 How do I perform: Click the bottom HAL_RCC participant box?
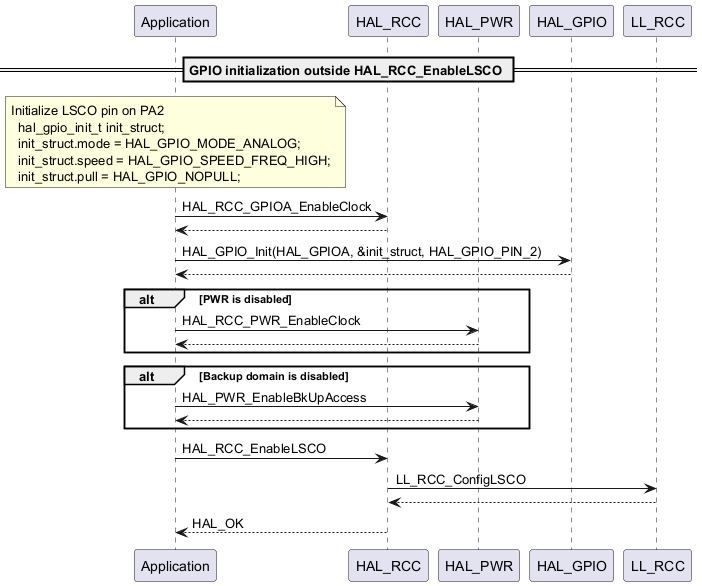387,566
